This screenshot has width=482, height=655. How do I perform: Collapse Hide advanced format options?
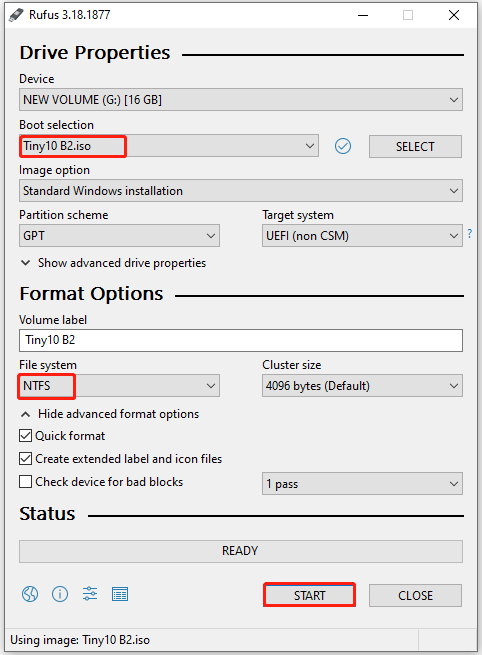click(x=110, y=414)
